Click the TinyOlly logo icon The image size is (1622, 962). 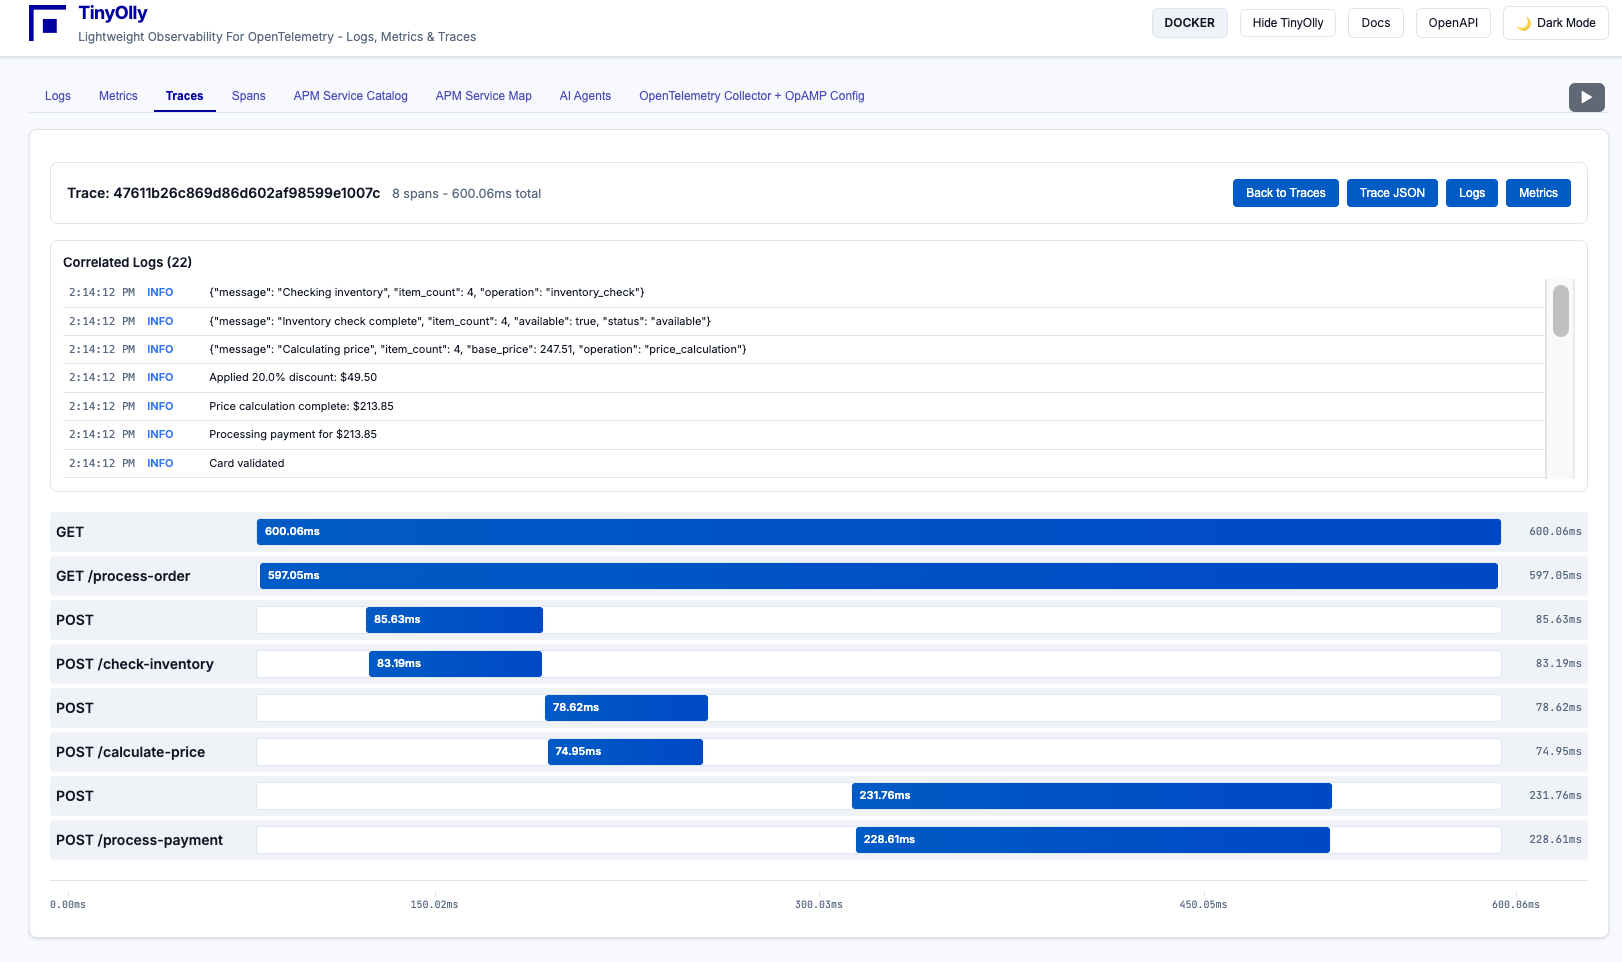pos(47,23)
